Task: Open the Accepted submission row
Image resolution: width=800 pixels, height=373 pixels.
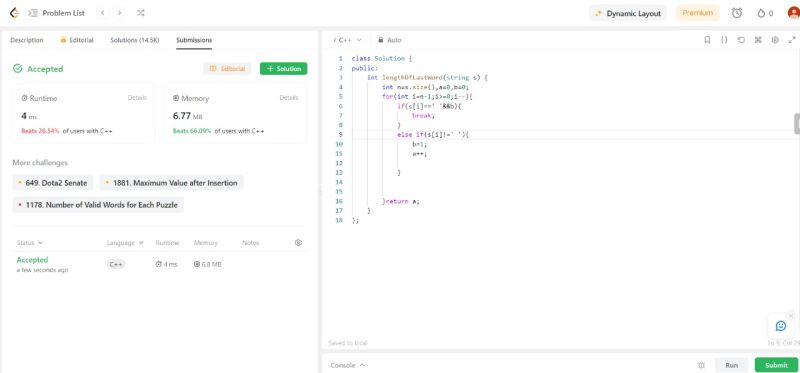Action: point(160,264)
